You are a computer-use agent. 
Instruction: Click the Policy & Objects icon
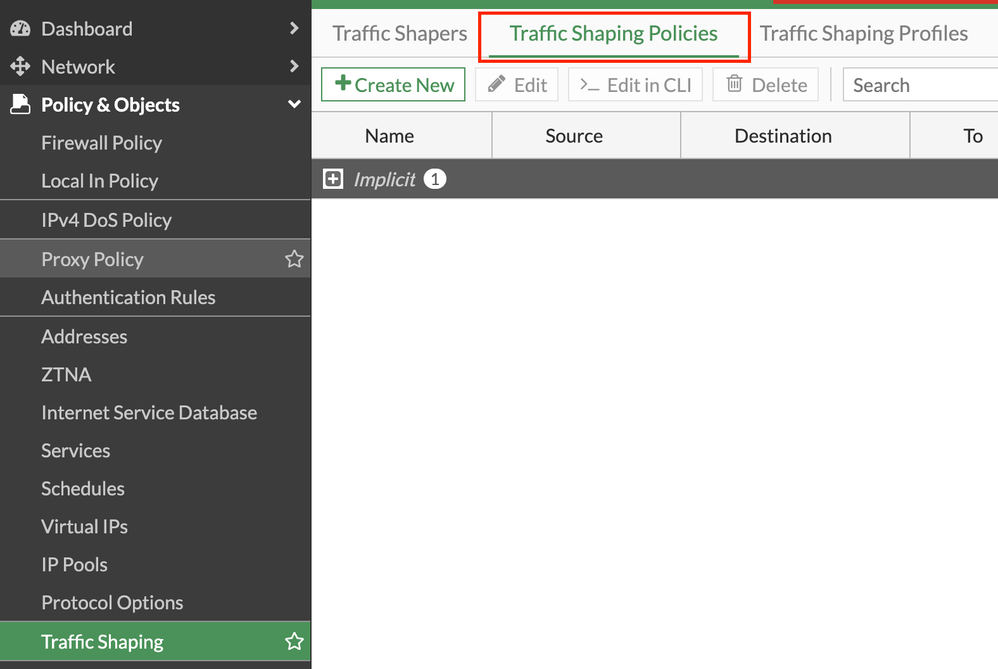[20, 105]
